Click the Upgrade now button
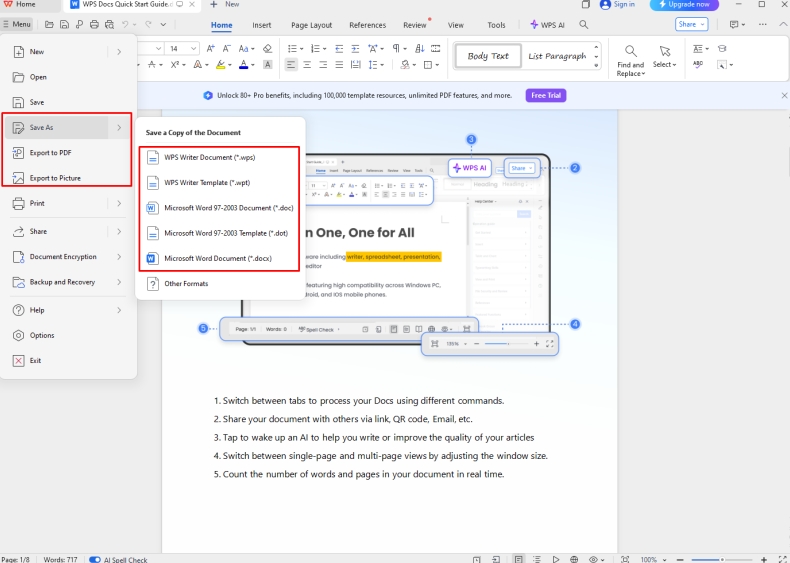790x563 pixels. pos(684,5)
